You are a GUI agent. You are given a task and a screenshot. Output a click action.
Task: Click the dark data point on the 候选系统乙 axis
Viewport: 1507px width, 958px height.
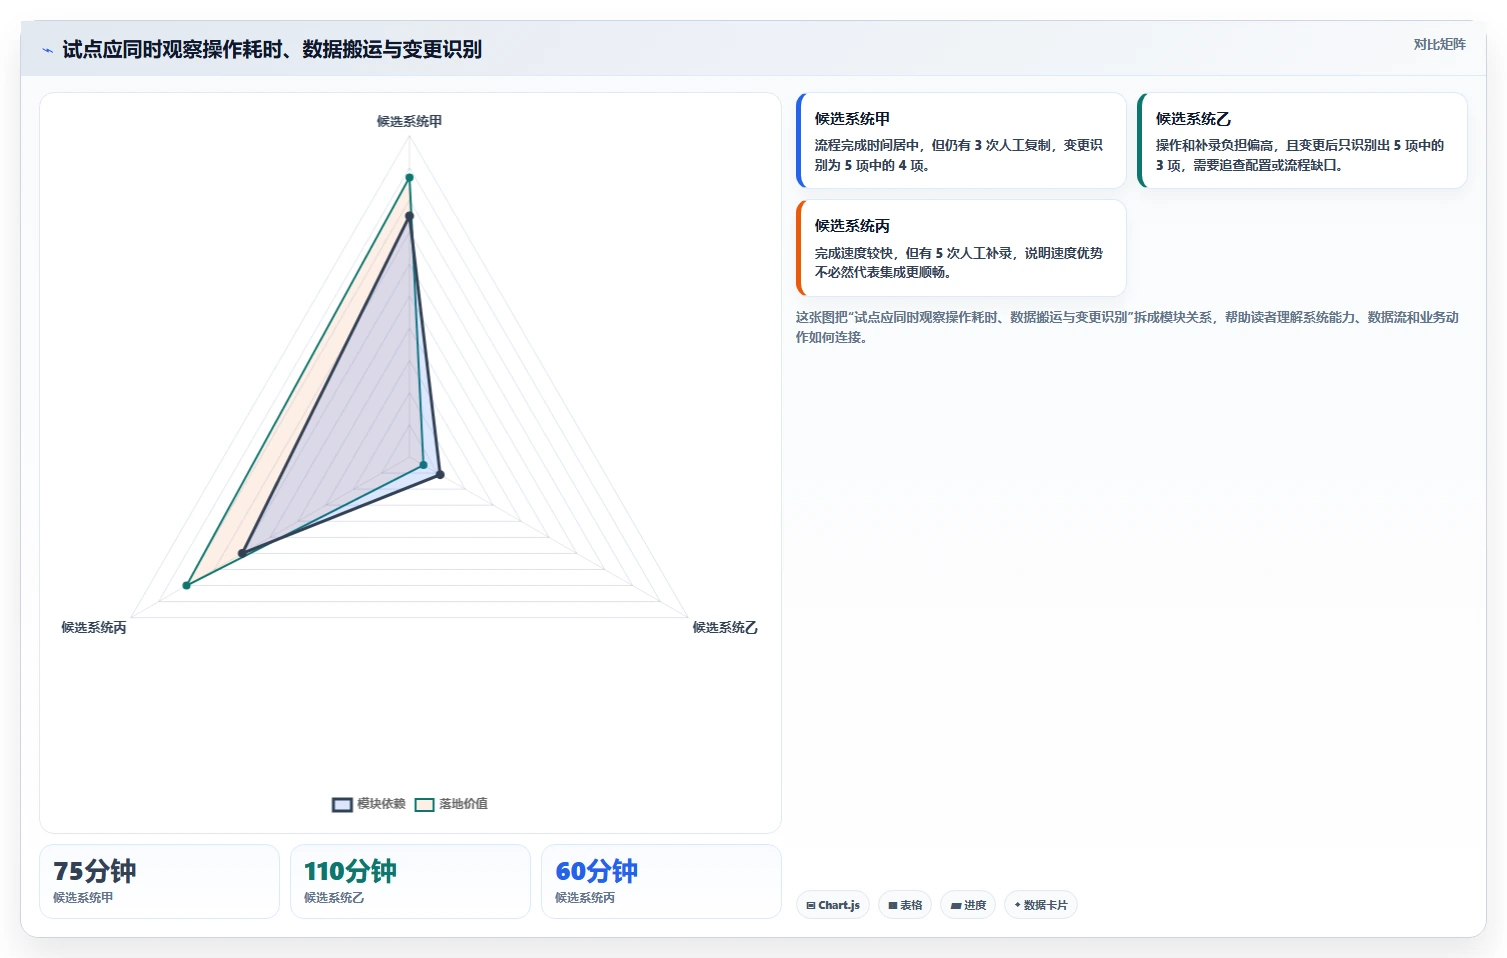click(440, 475)
